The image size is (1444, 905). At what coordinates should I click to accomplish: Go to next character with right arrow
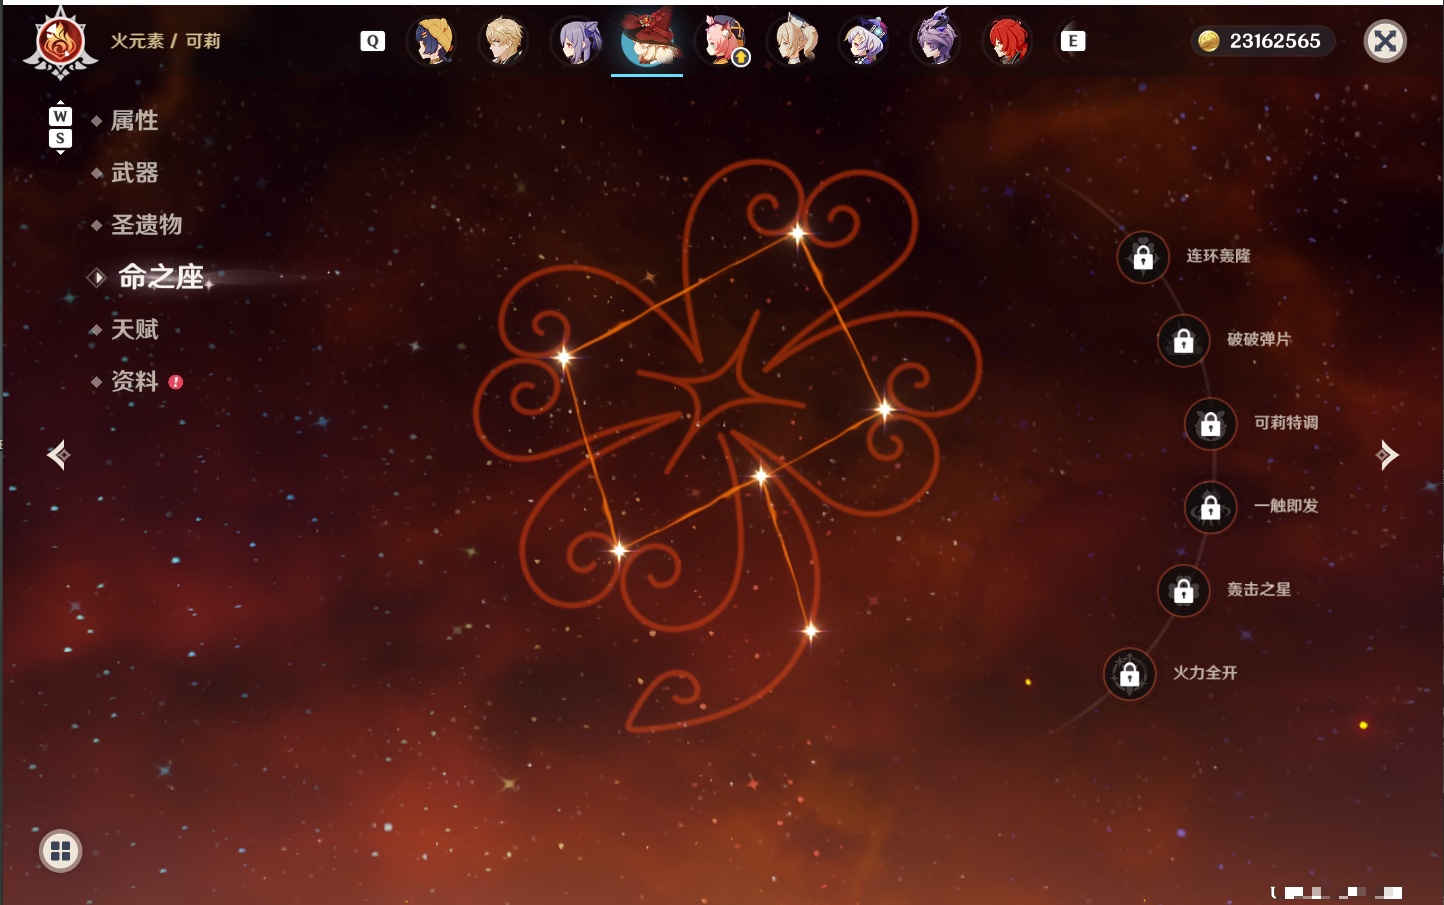pos(1387,455)
